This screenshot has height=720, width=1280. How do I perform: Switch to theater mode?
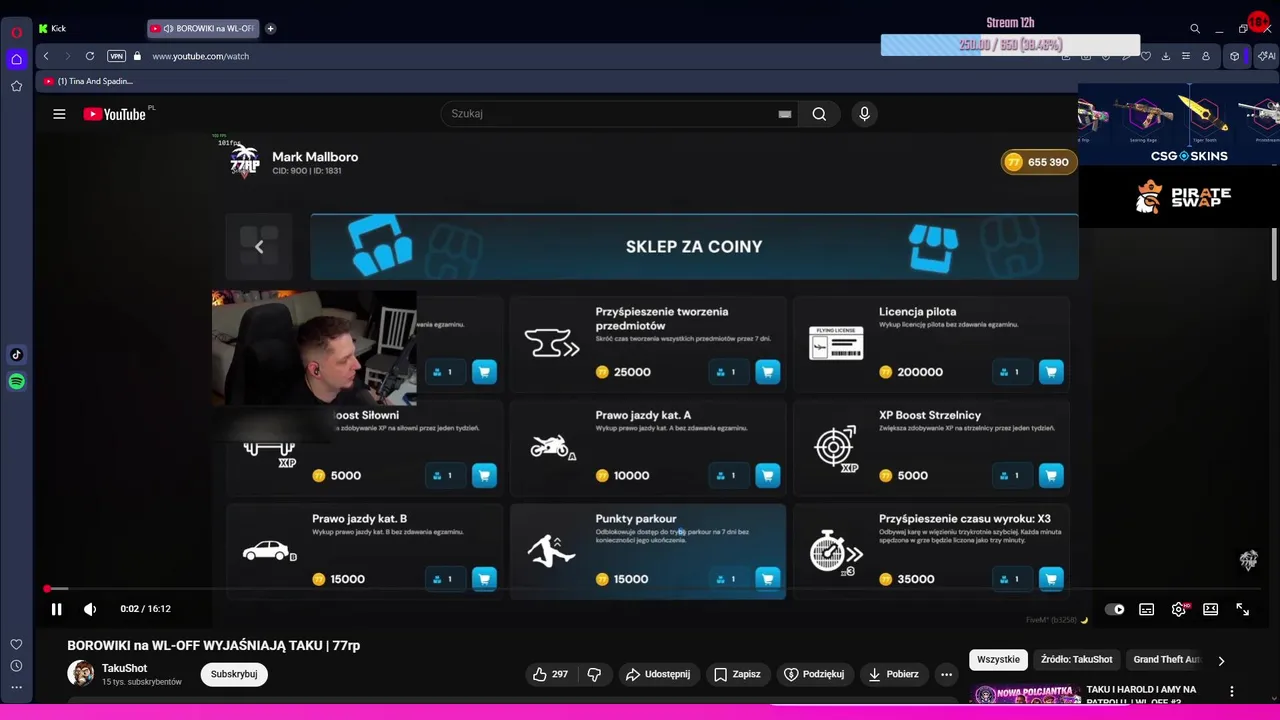click(x=1210, y=609)
